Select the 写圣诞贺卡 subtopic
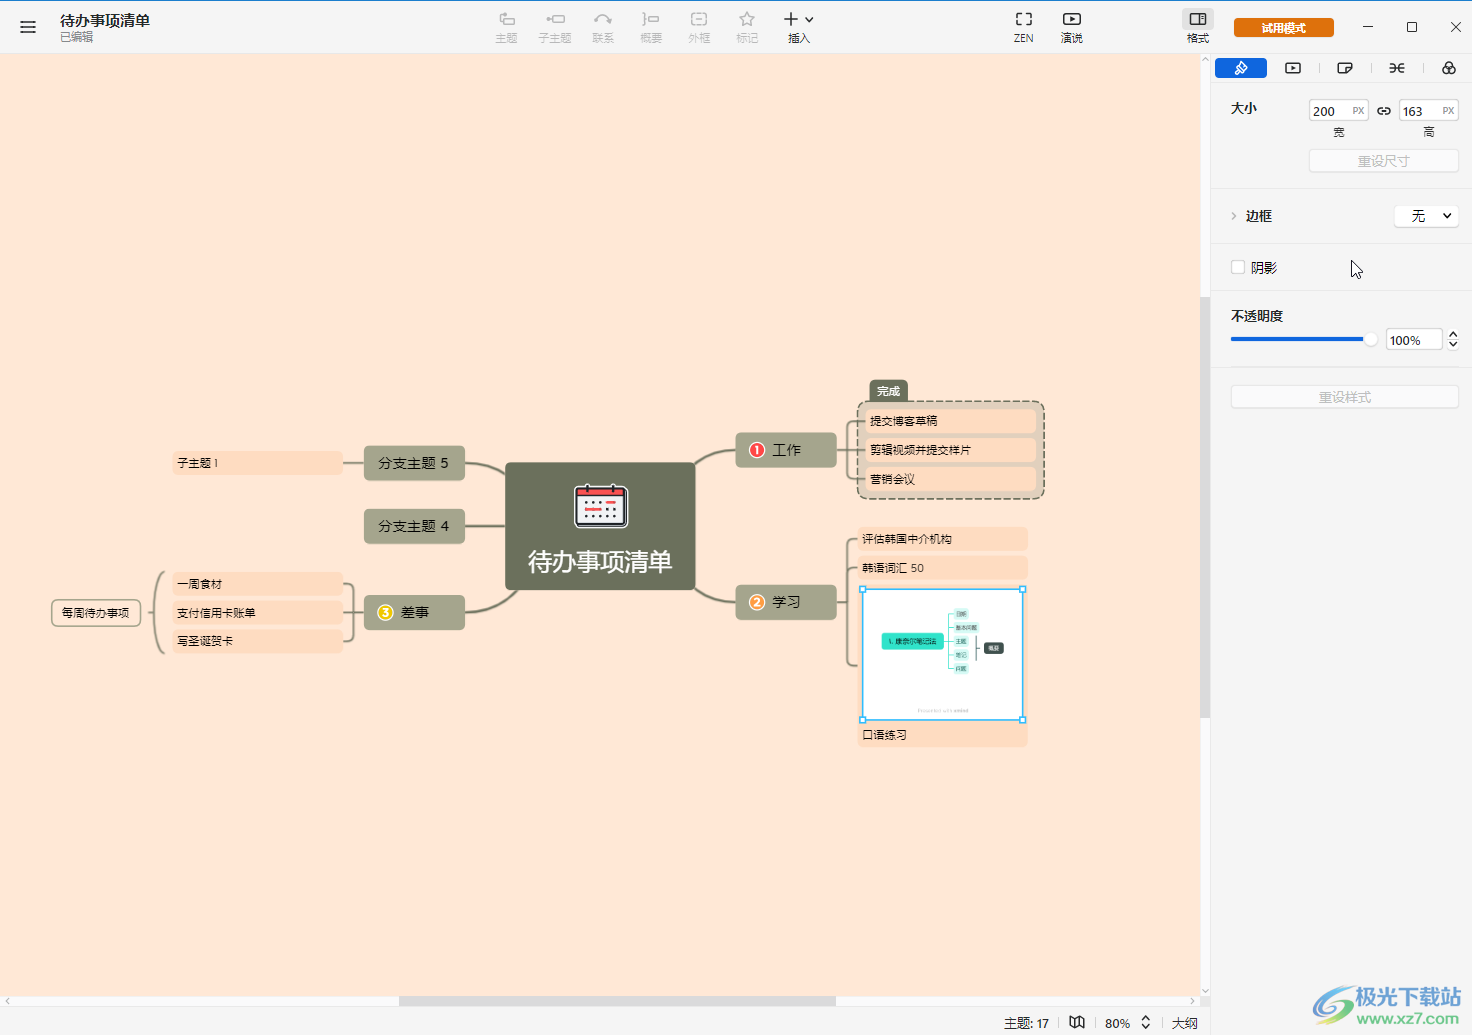Image resolution: width=1472 pixels, height=1035 pixels. point(257,641)
